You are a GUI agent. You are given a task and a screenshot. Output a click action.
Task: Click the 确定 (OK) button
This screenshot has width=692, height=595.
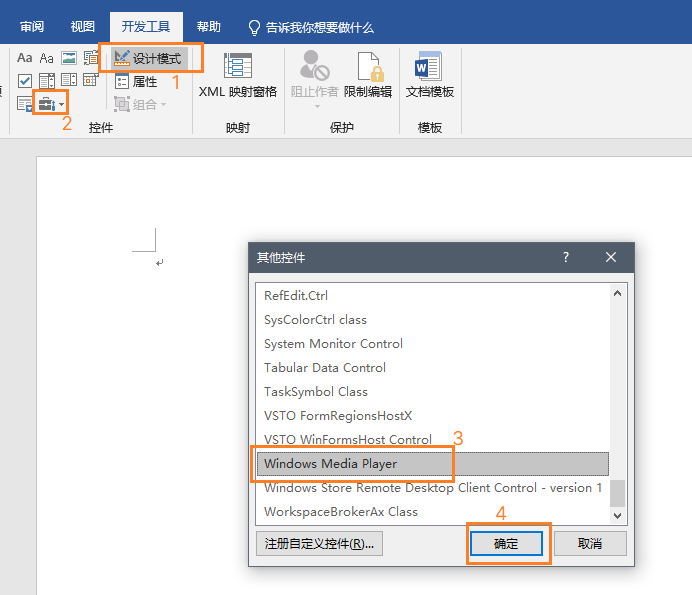pyautogui.click(x=506, y=544)
